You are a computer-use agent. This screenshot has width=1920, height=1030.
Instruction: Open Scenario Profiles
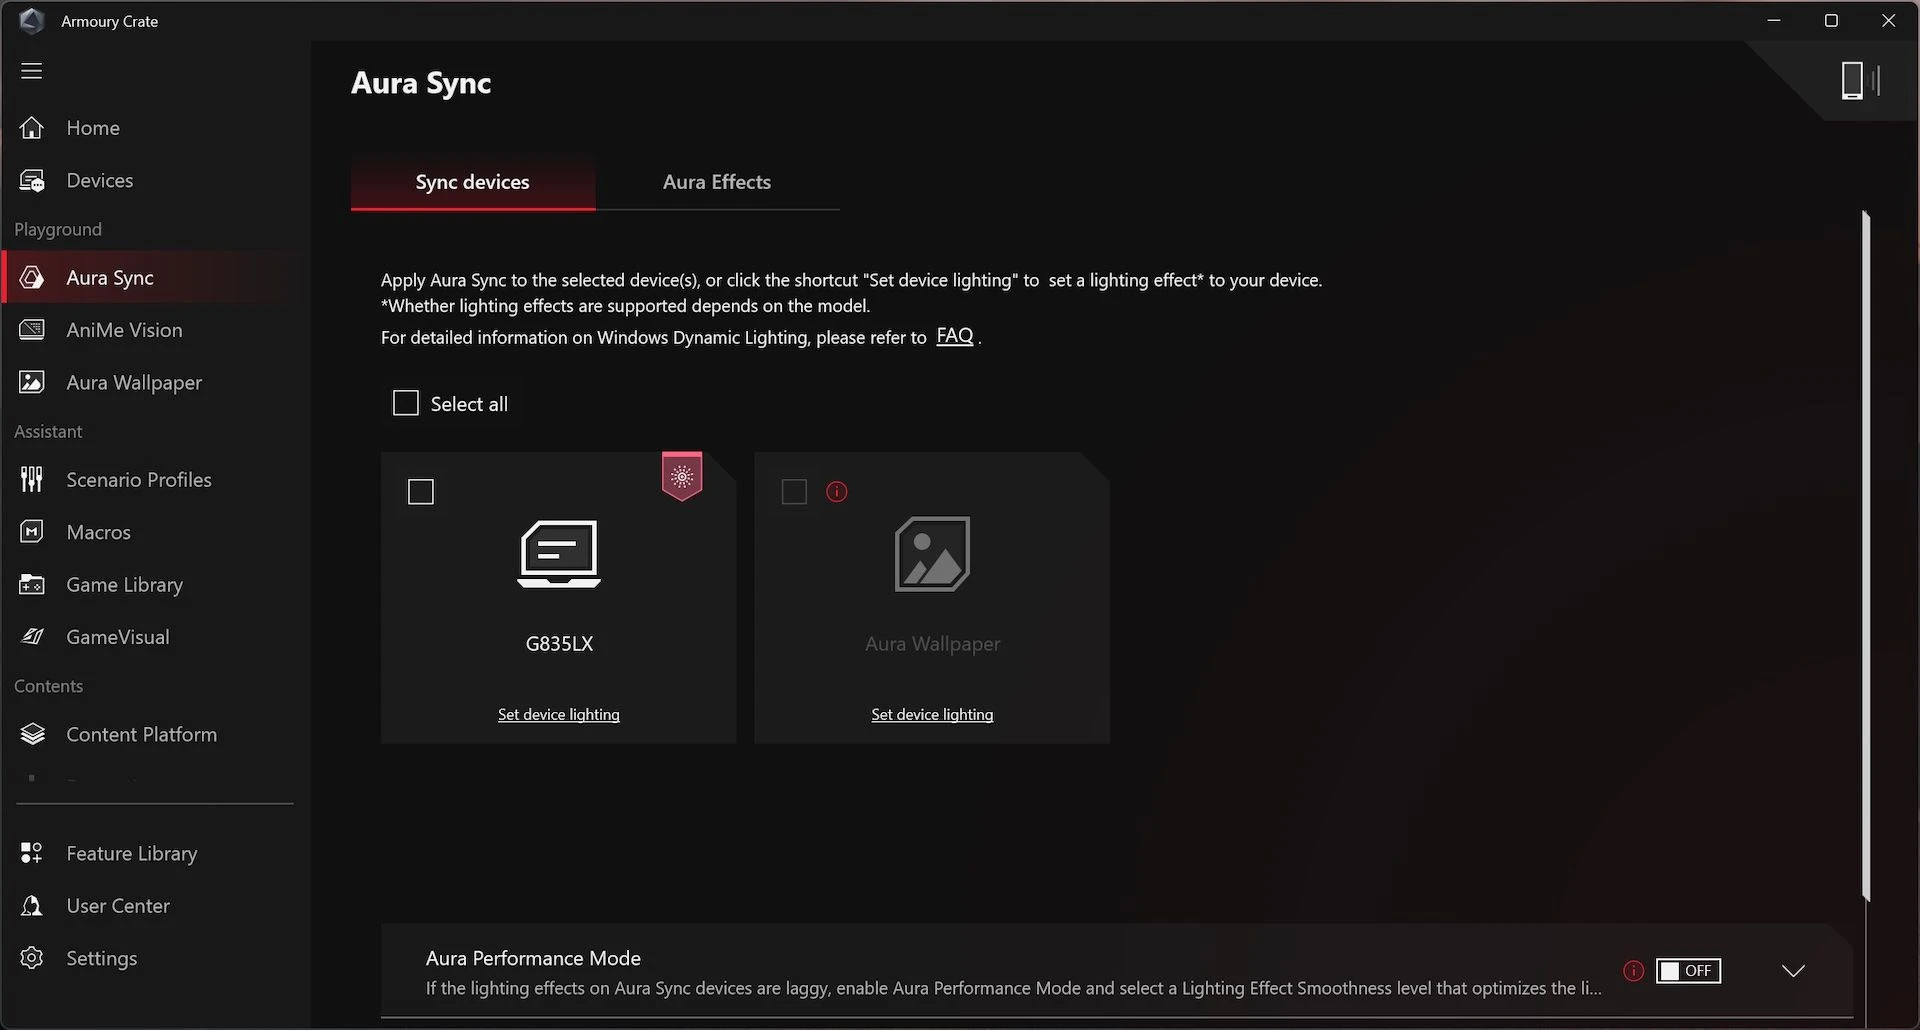(155, 480)
